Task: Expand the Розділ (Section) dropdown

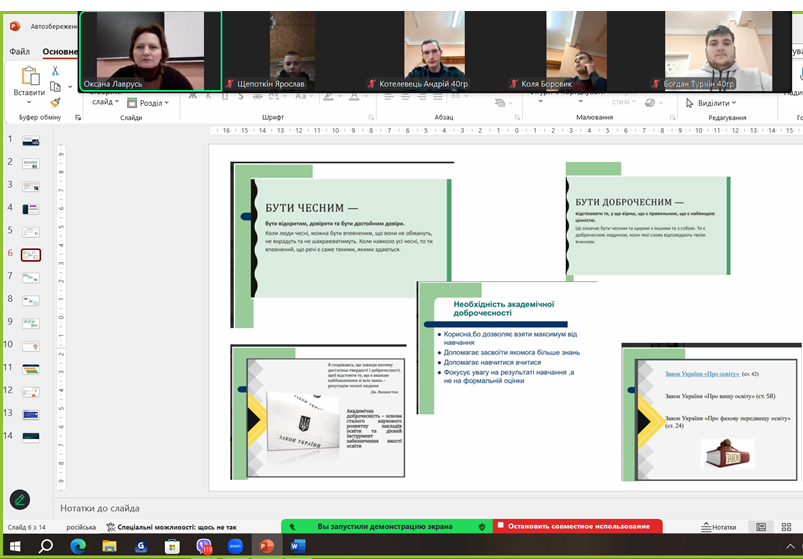Action: click(x=150, y=102)
